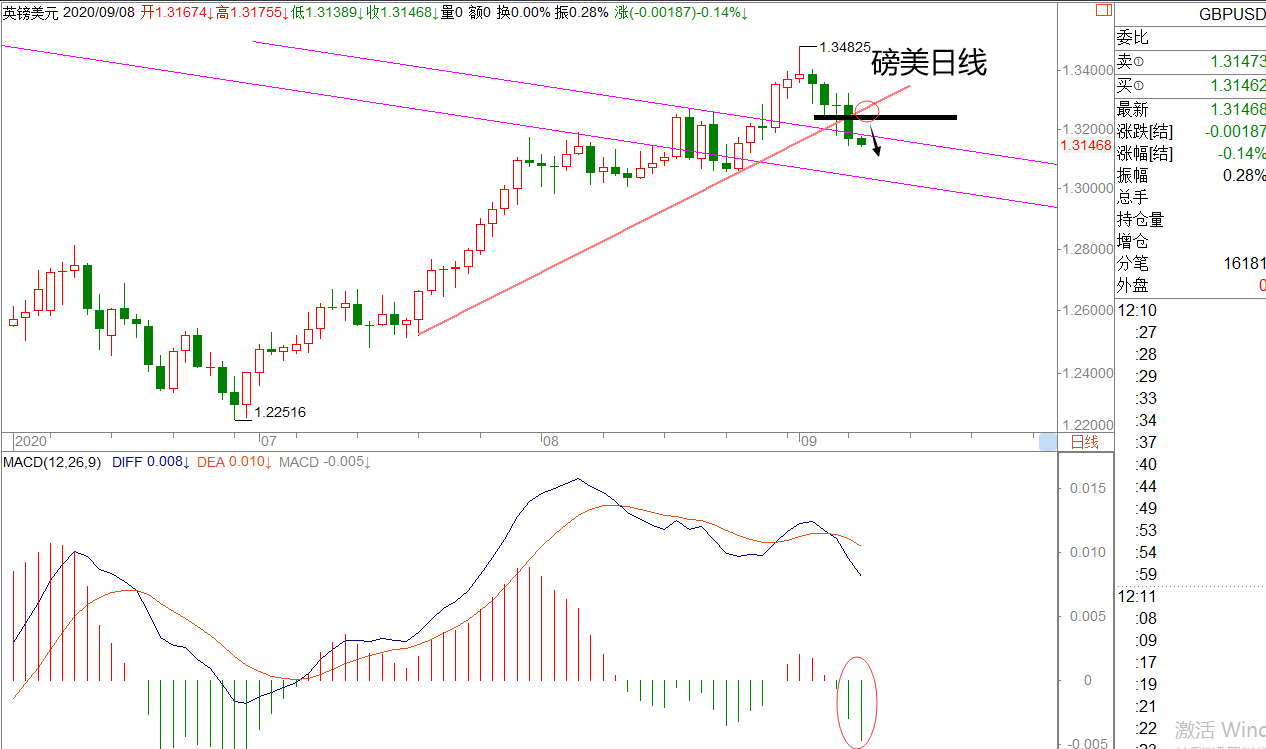
Task: Click the :33 tick entry
Action: pyautogui.click(x=1146, y=398)
